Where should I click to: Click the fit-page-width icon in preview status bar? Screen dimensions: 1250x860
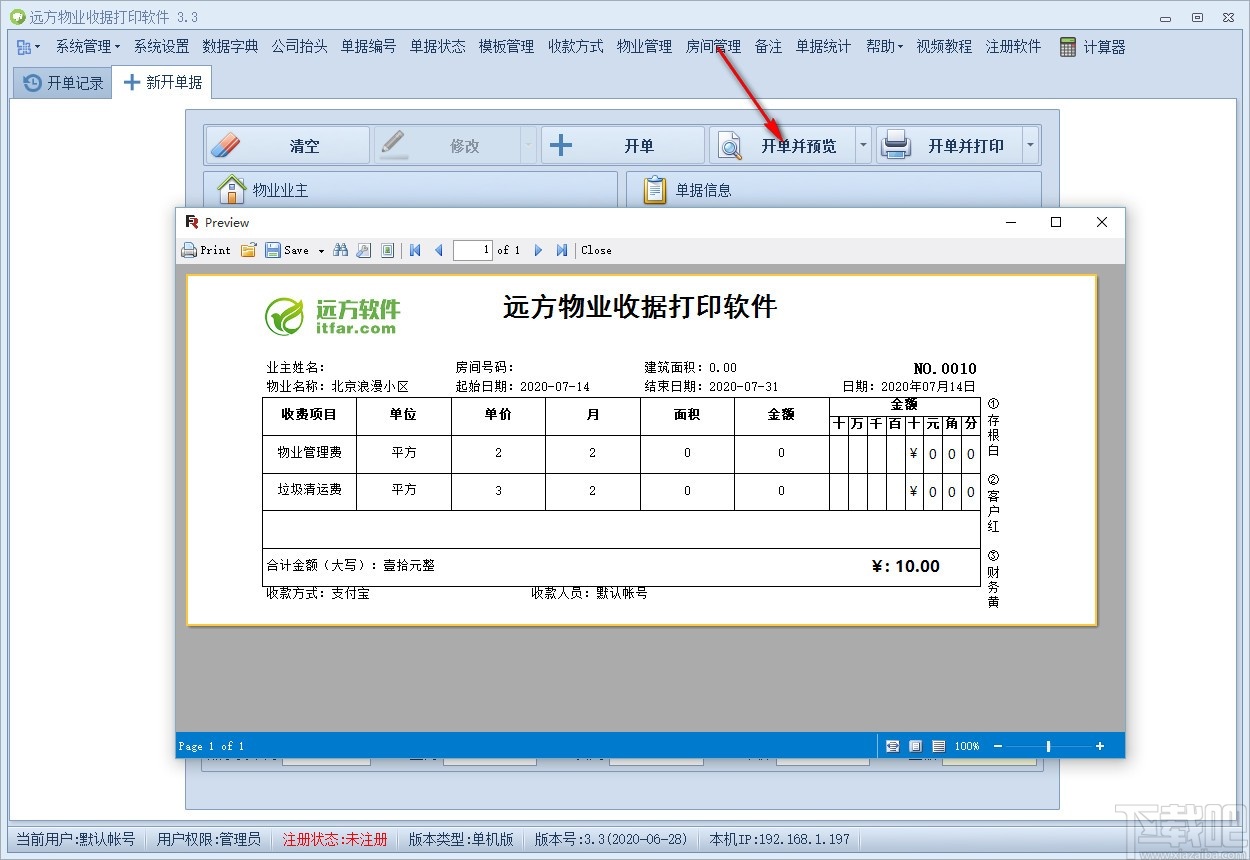click(x=893, y=746)
